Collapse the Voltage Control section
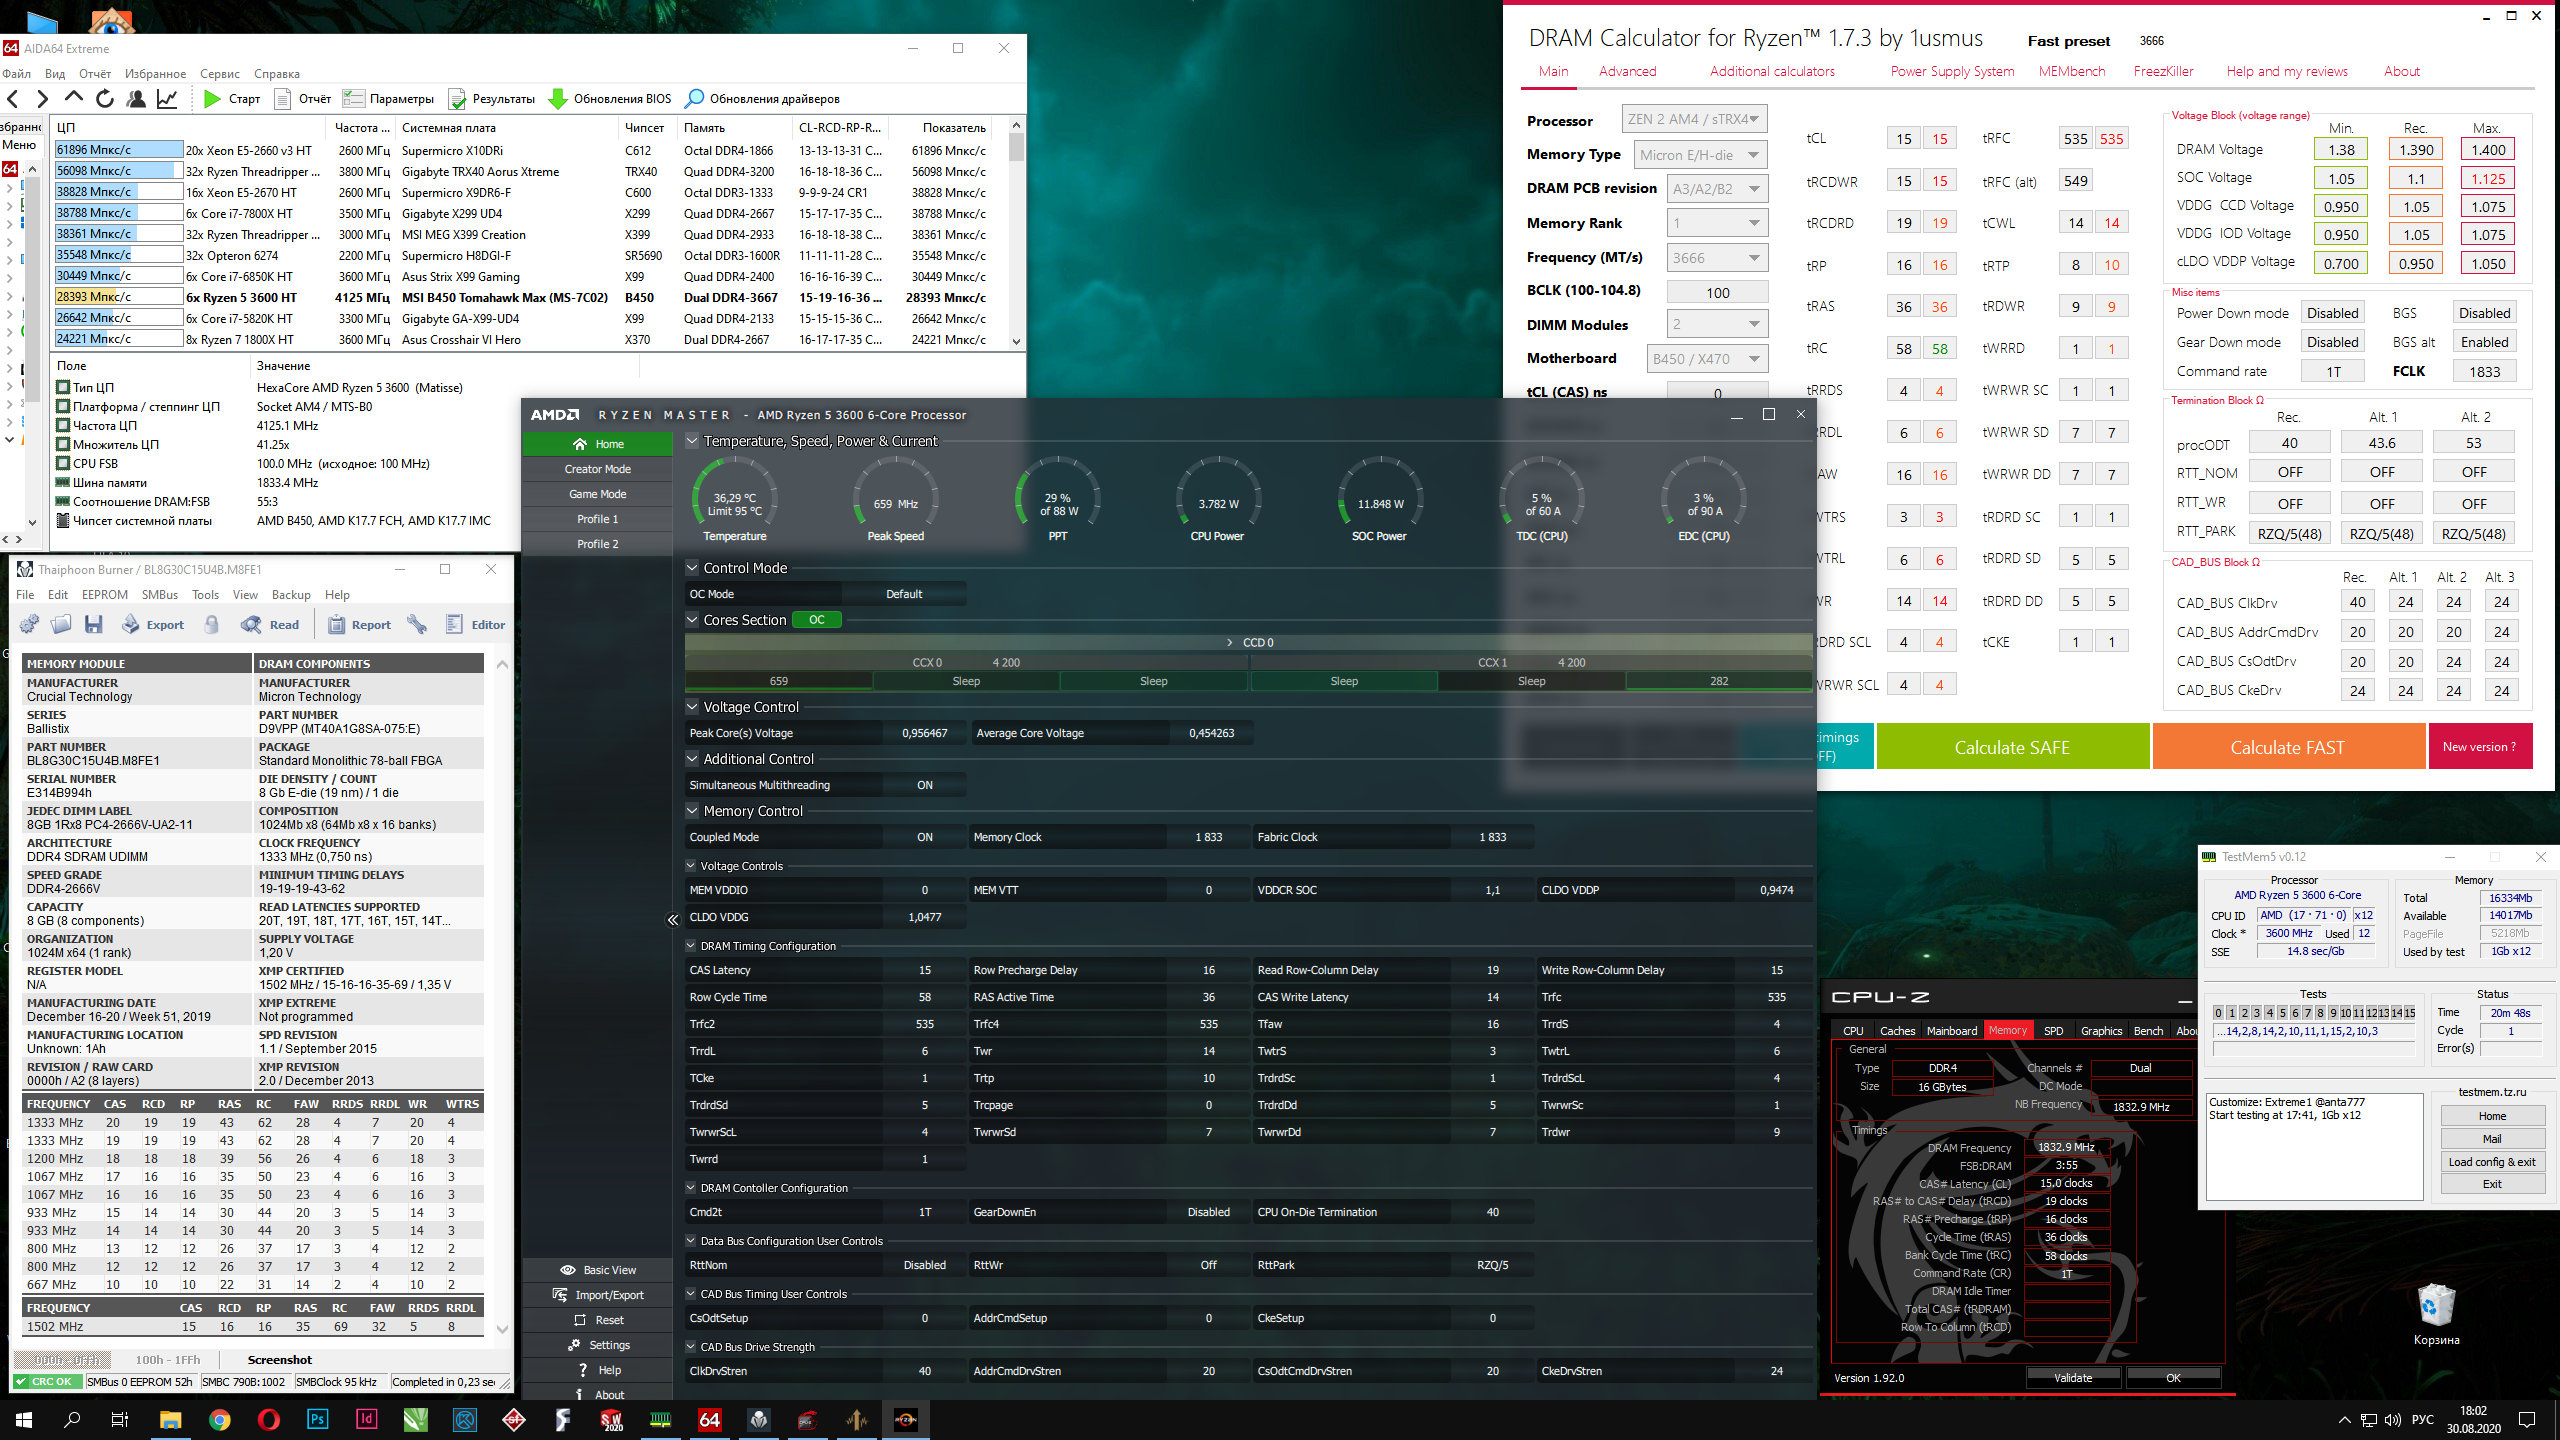Image resolution: width=2560 pixels, height=1440 pixels. [692, 707]
